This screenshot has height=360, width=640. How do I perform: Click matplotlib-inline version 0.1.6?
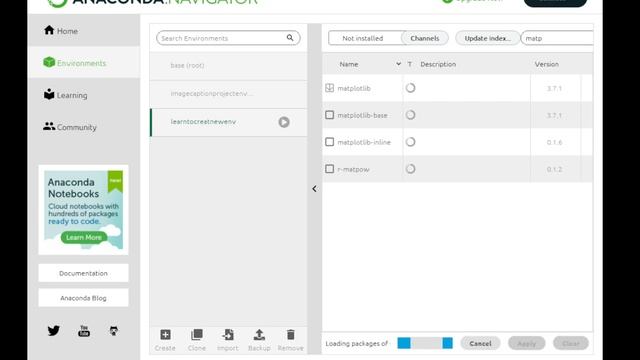554,142
